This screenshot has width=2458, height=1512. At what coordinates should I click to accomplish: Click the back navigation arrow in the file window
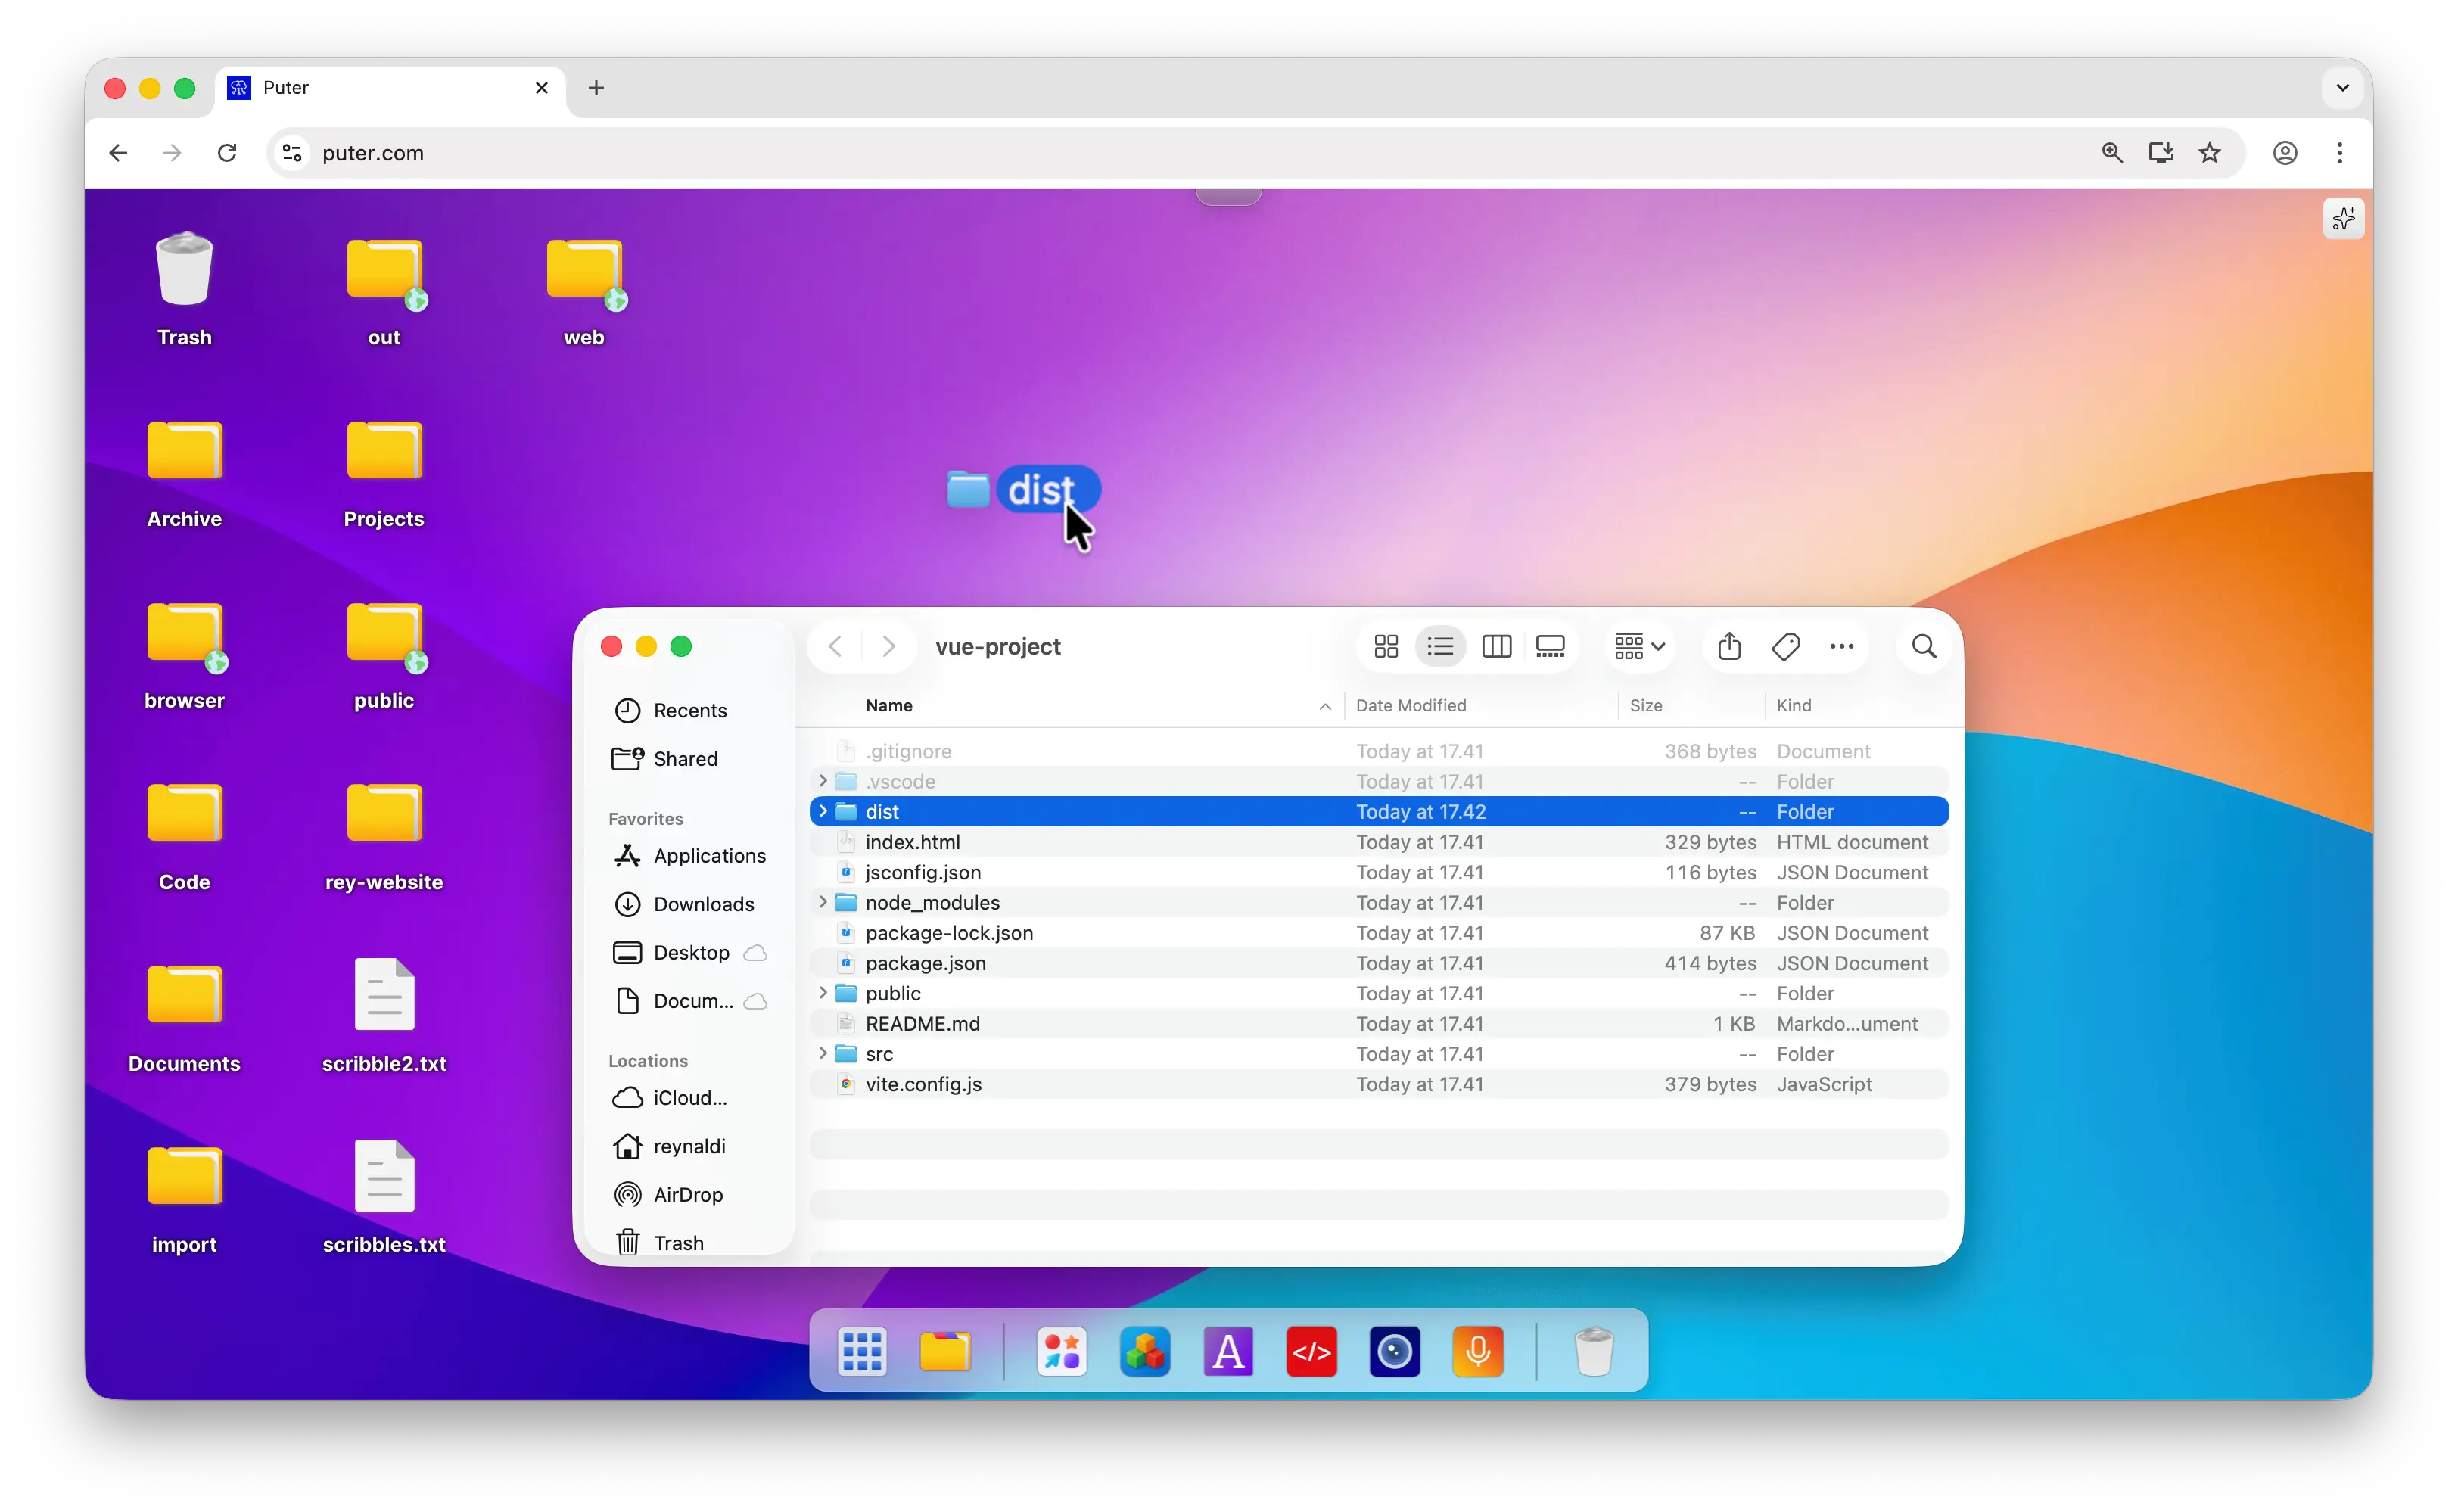click(835, 646)
